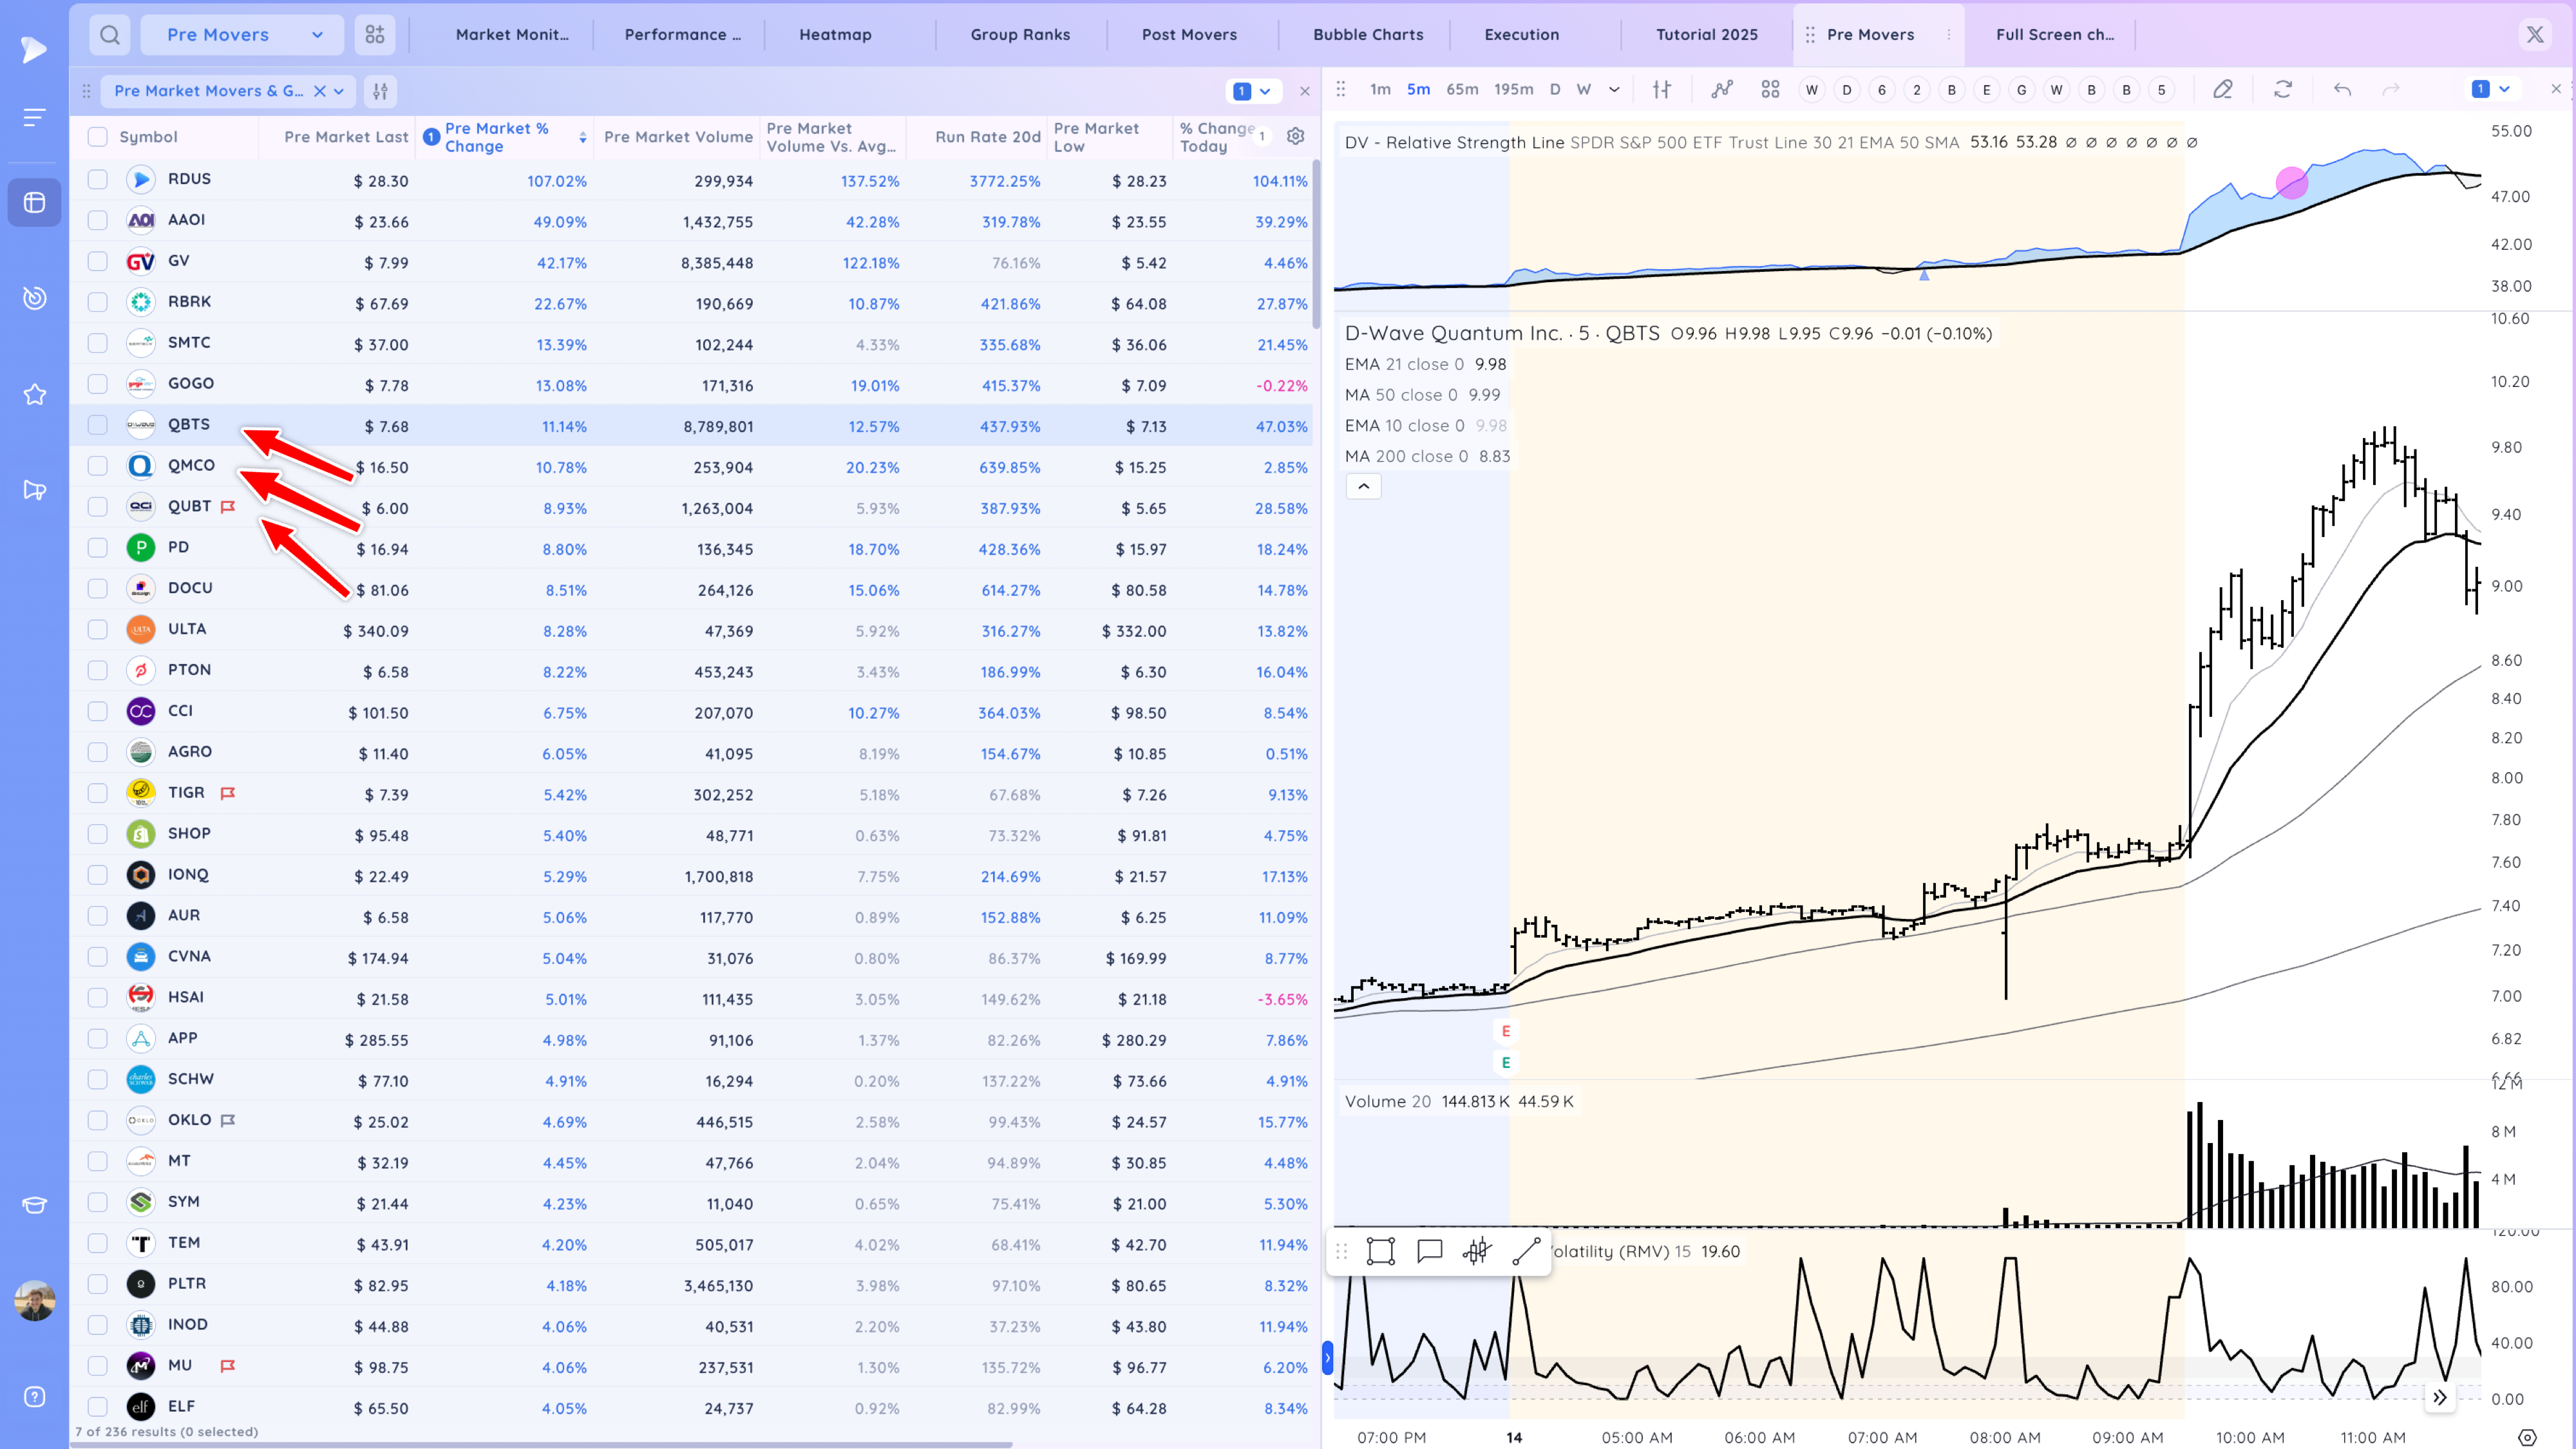
Task: Open the flagged lists sidebar icon
Action: 34,490
